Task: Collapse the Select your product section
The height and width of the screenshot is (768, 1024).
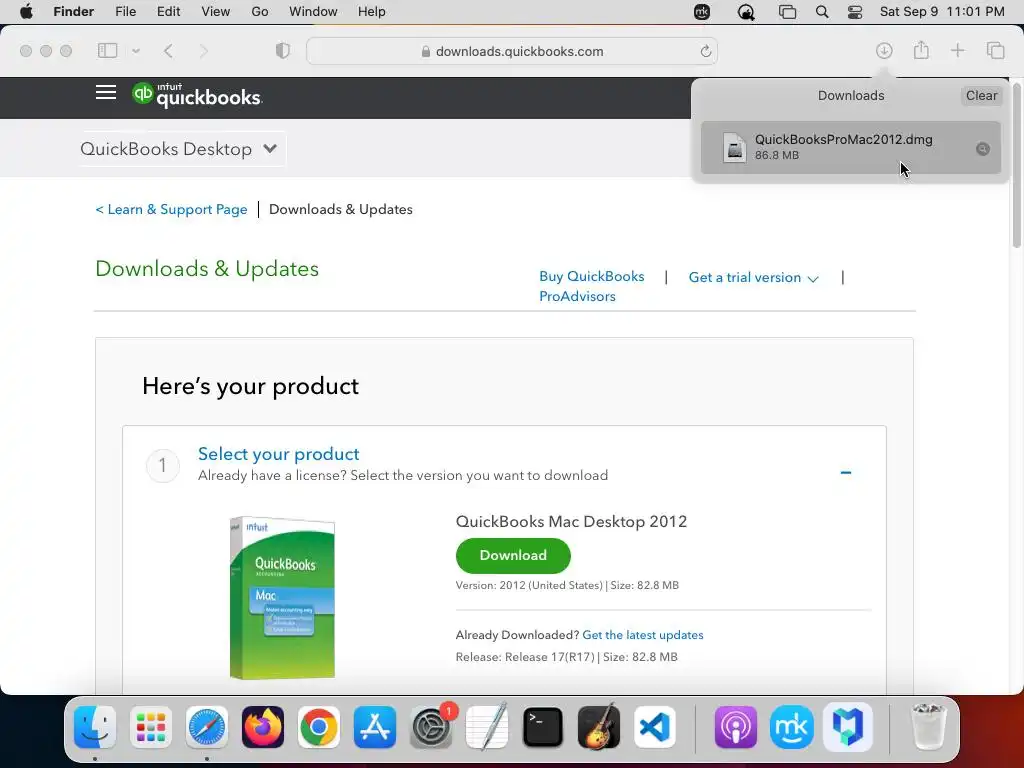Action: [x=846, y=472]
